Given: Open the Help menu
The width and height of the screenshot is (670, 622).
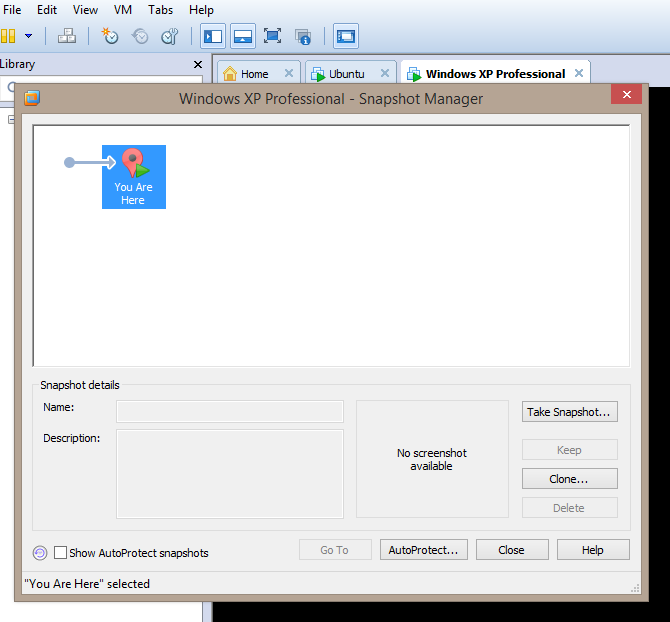Looking at the screenshot, I should [x=201, y=9].
